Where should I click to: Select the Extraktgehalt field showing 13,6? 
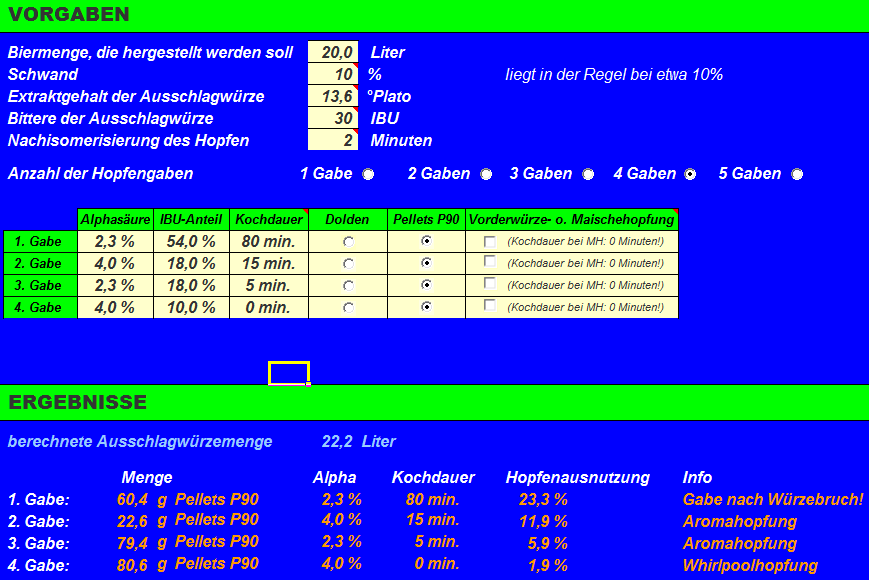[x=332, y=96]
